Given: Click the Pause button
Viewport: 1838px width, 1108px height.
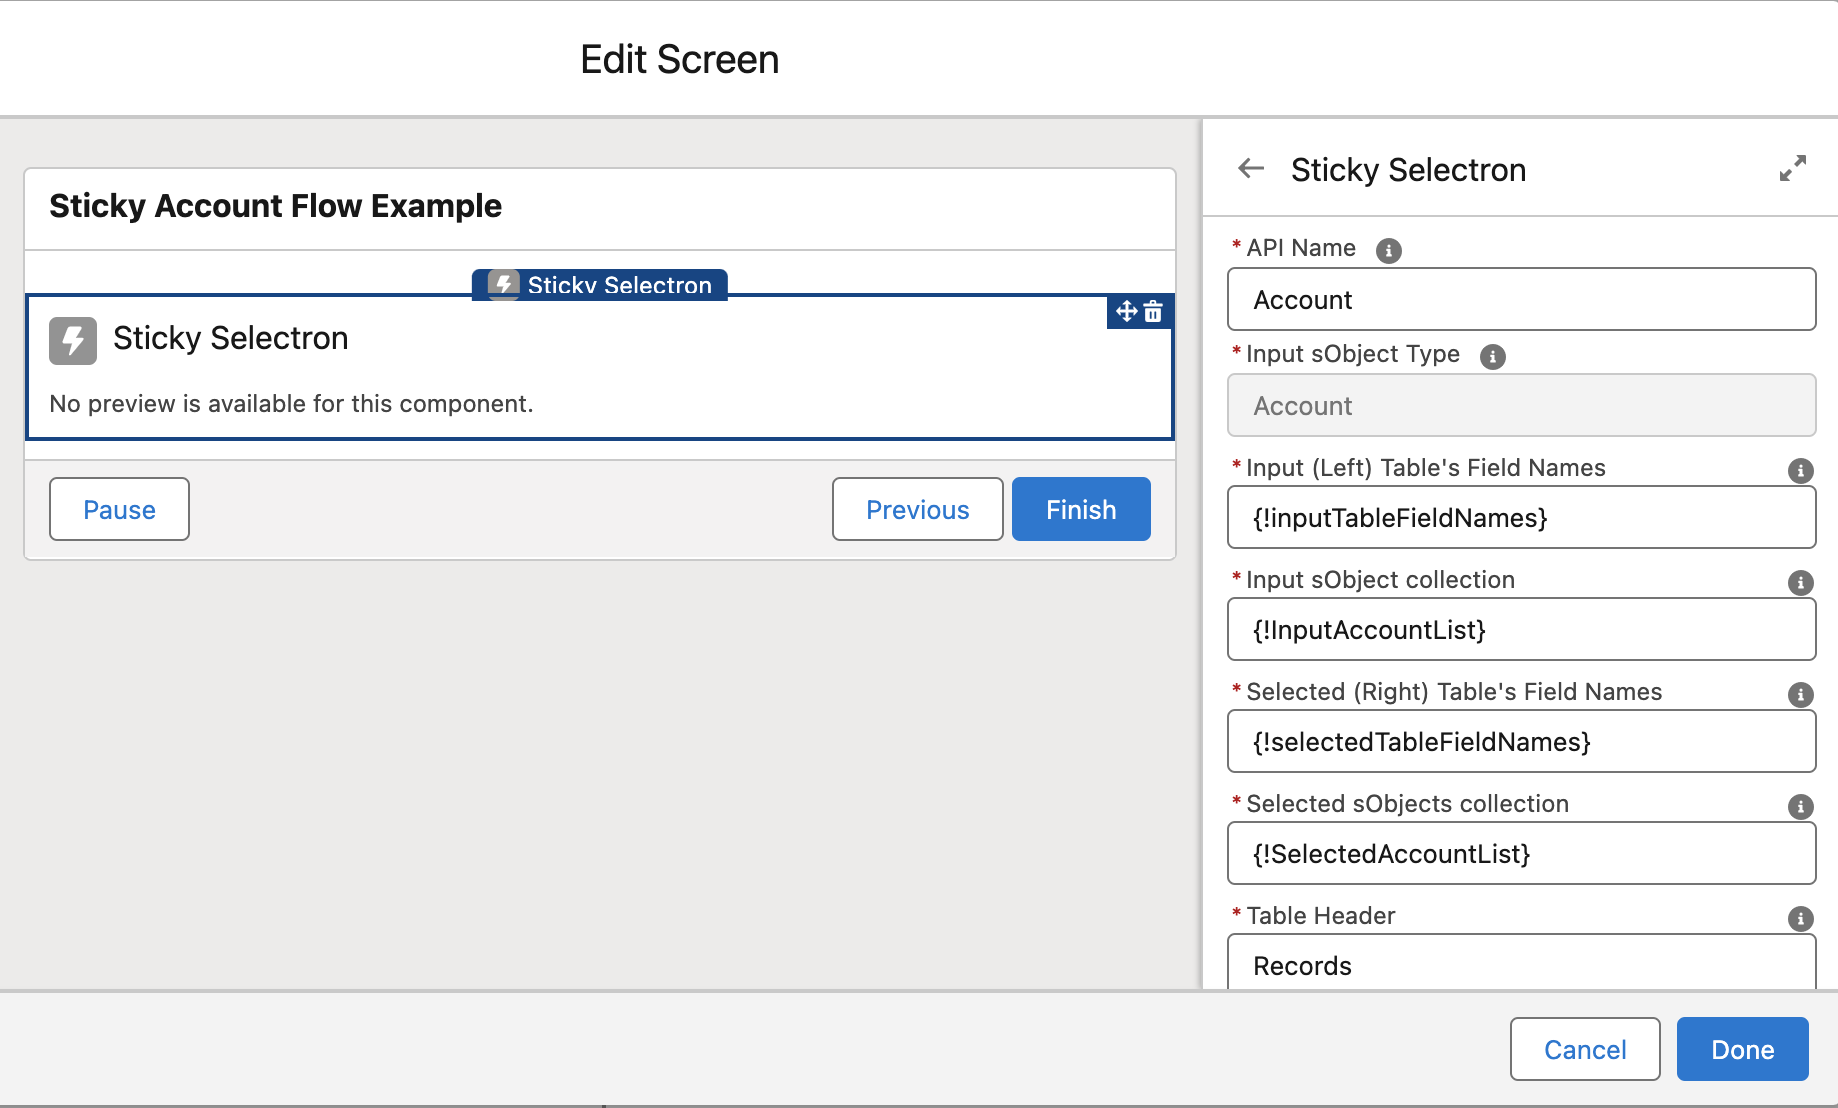Looking at the screenshot, I should (x=119, y=509).
